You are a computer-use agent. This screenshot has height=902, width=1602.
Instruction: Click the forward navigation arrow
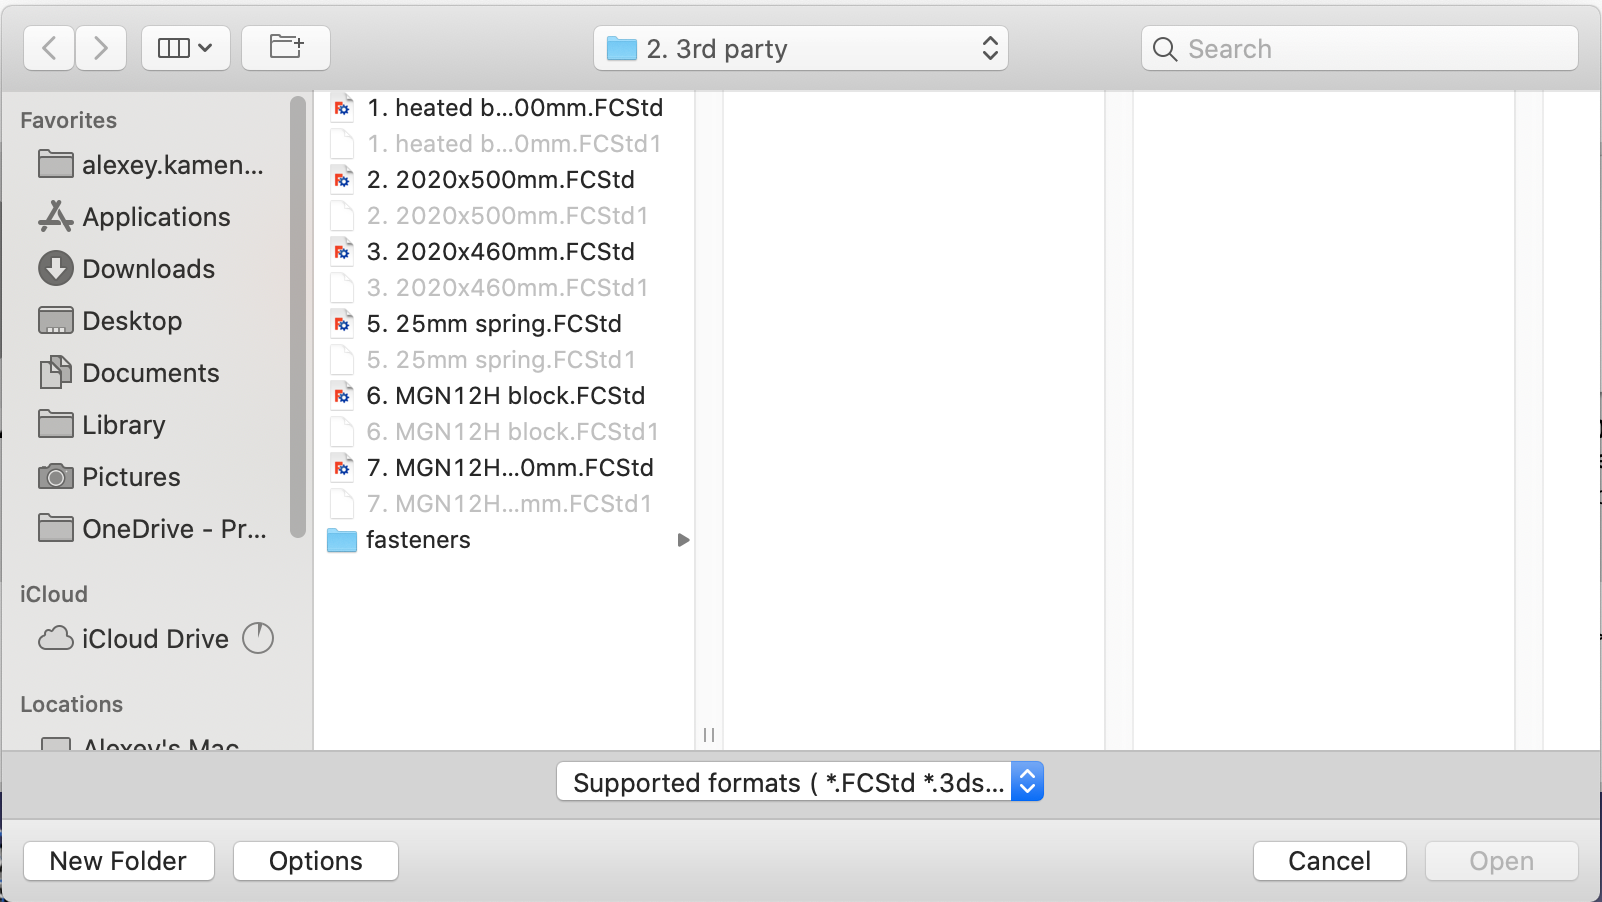pos(100,47)
